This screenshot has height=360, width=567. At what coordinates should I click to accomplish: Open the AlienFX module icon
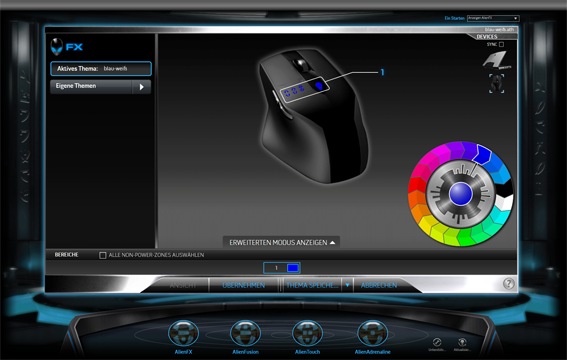[183, 333]
